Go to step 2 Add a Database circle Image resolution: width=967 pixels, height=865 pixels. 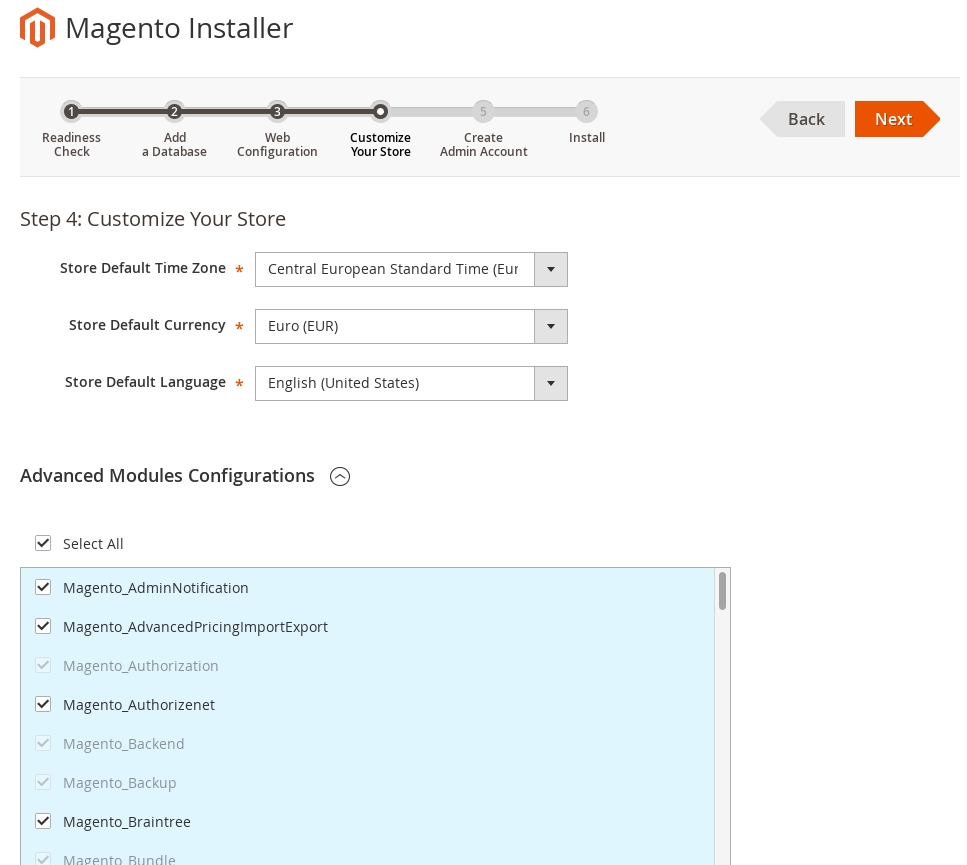[175, 112]
